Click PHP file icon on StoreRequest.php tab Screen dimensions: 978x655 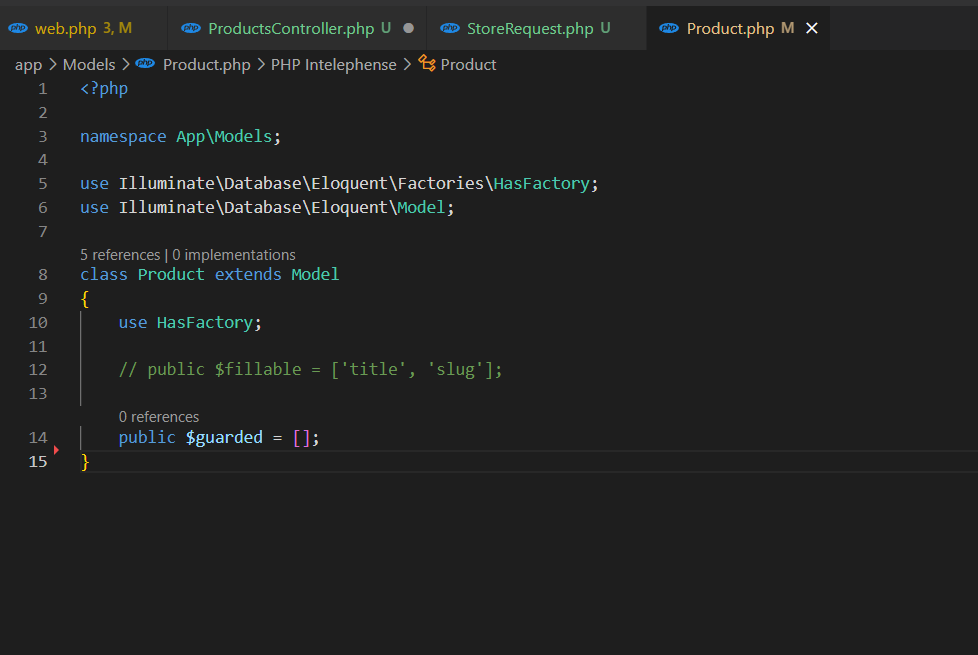(x=450, y=28)
